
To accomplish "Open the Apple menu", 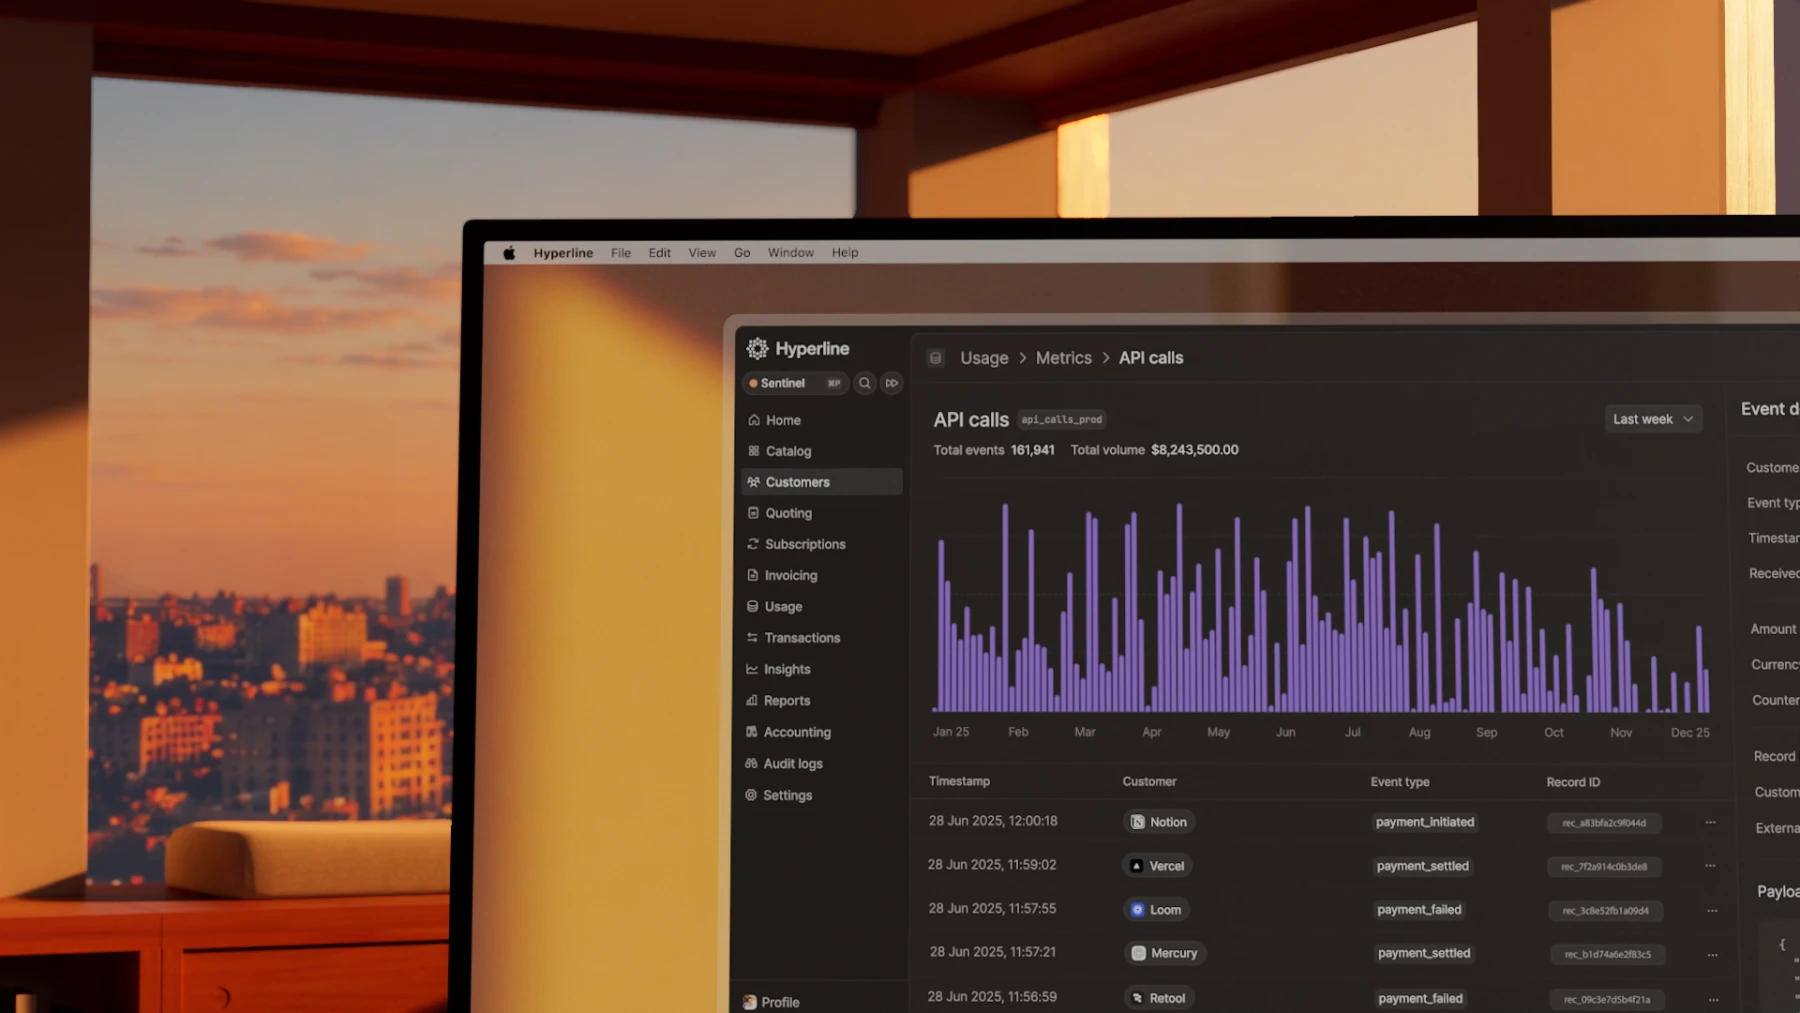I will [x=509, y=253].
